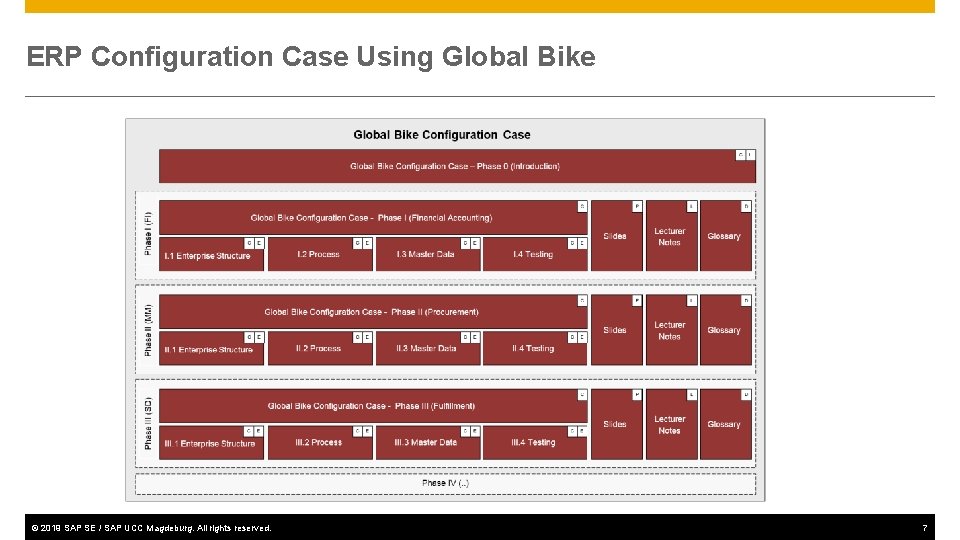Click the corner badge on Phase I Financial Accounting header
960x540 pixels.
[582, 206]
